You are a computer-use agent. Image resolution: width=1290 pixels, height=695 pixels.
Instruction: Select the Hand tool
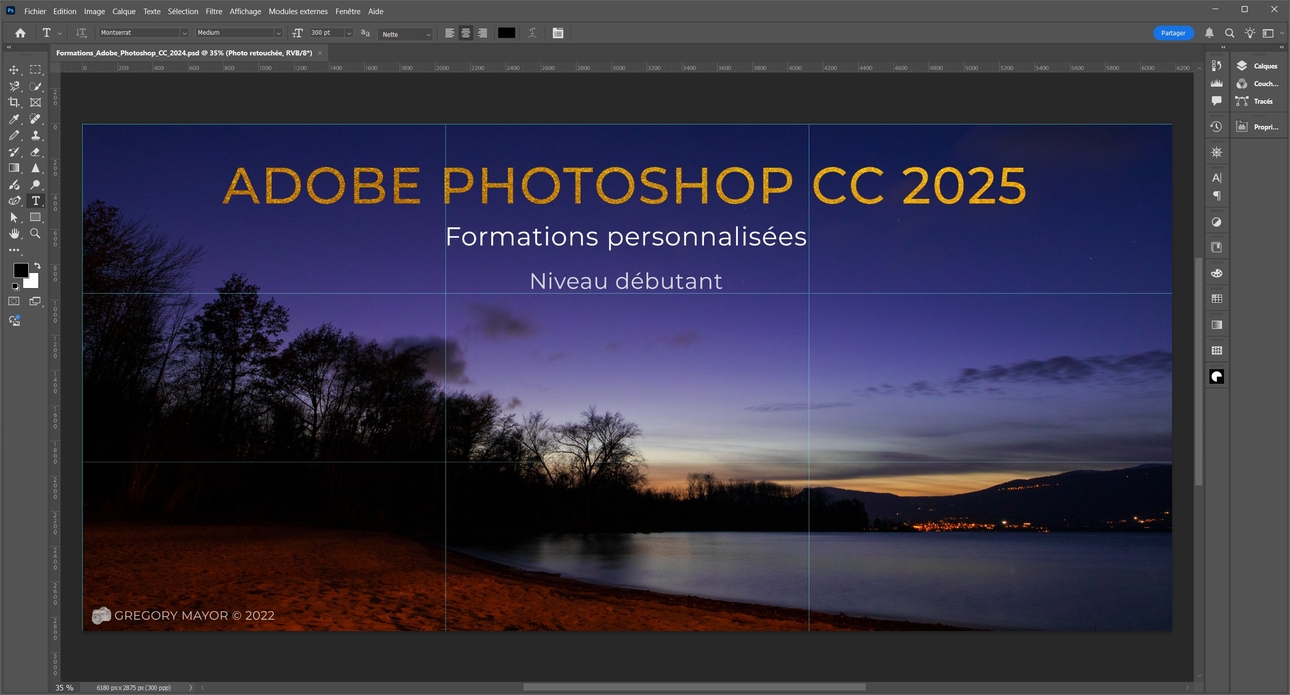tap(14, 233)
